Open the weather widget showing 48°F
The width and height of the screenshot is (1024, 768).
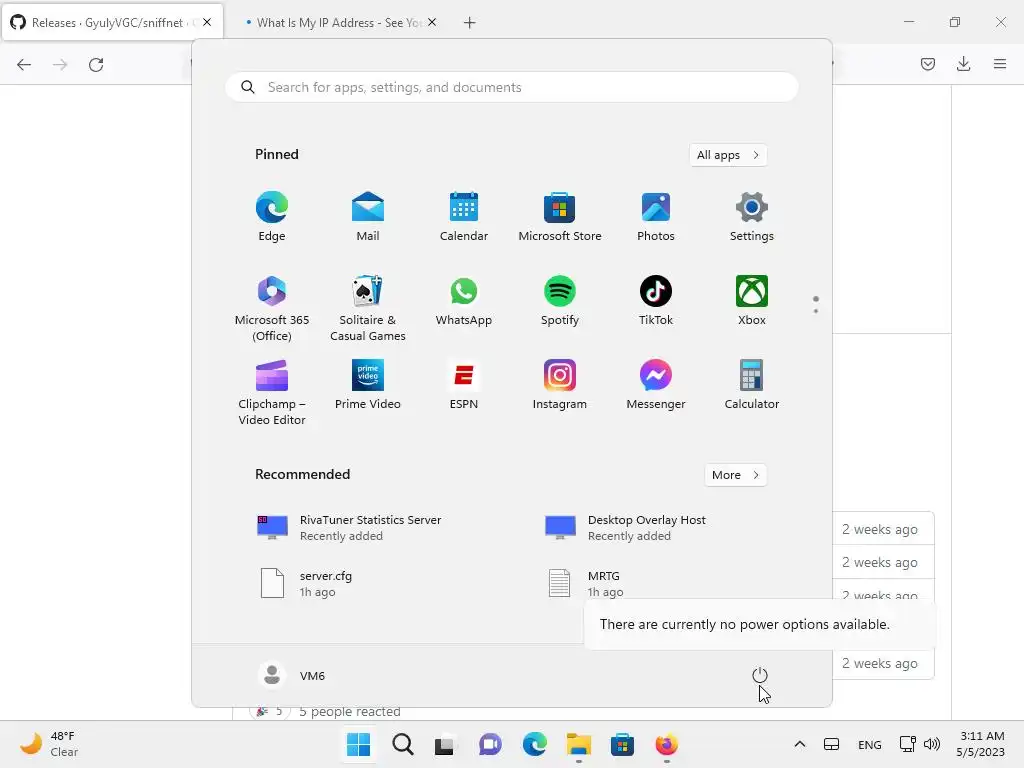[50, 744]
